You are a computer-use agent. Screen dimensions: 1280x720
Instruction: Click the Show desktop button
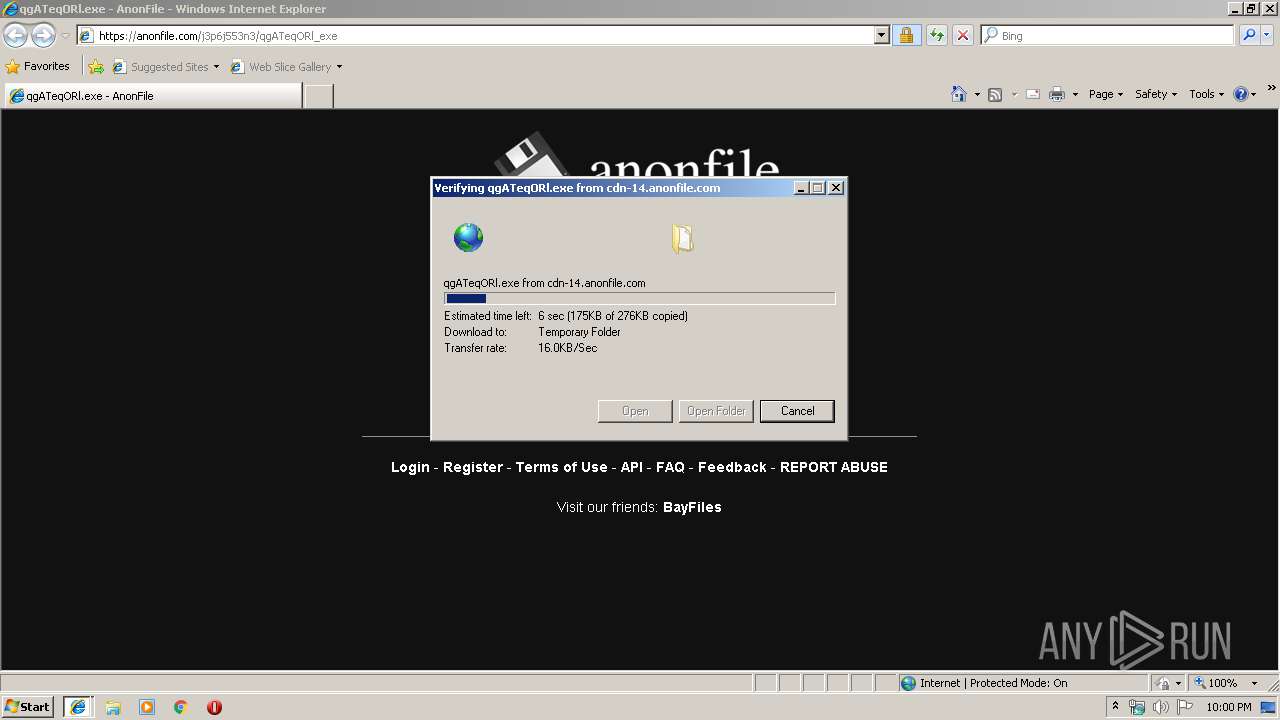[1269, 707]
